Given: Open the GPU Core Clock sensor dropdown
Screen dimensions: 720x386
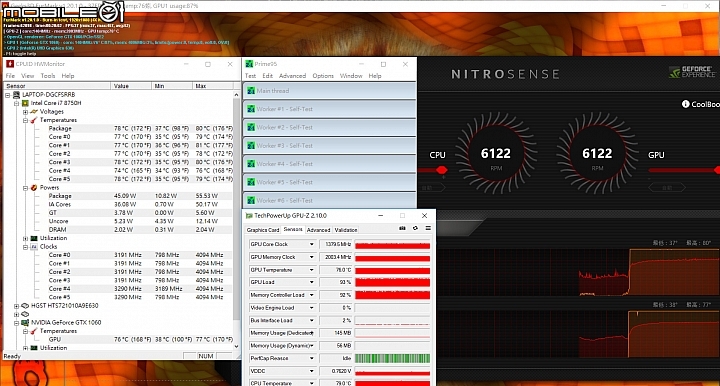Looking at the screenshot, I should pyautogui.click(x=311, y=244).
